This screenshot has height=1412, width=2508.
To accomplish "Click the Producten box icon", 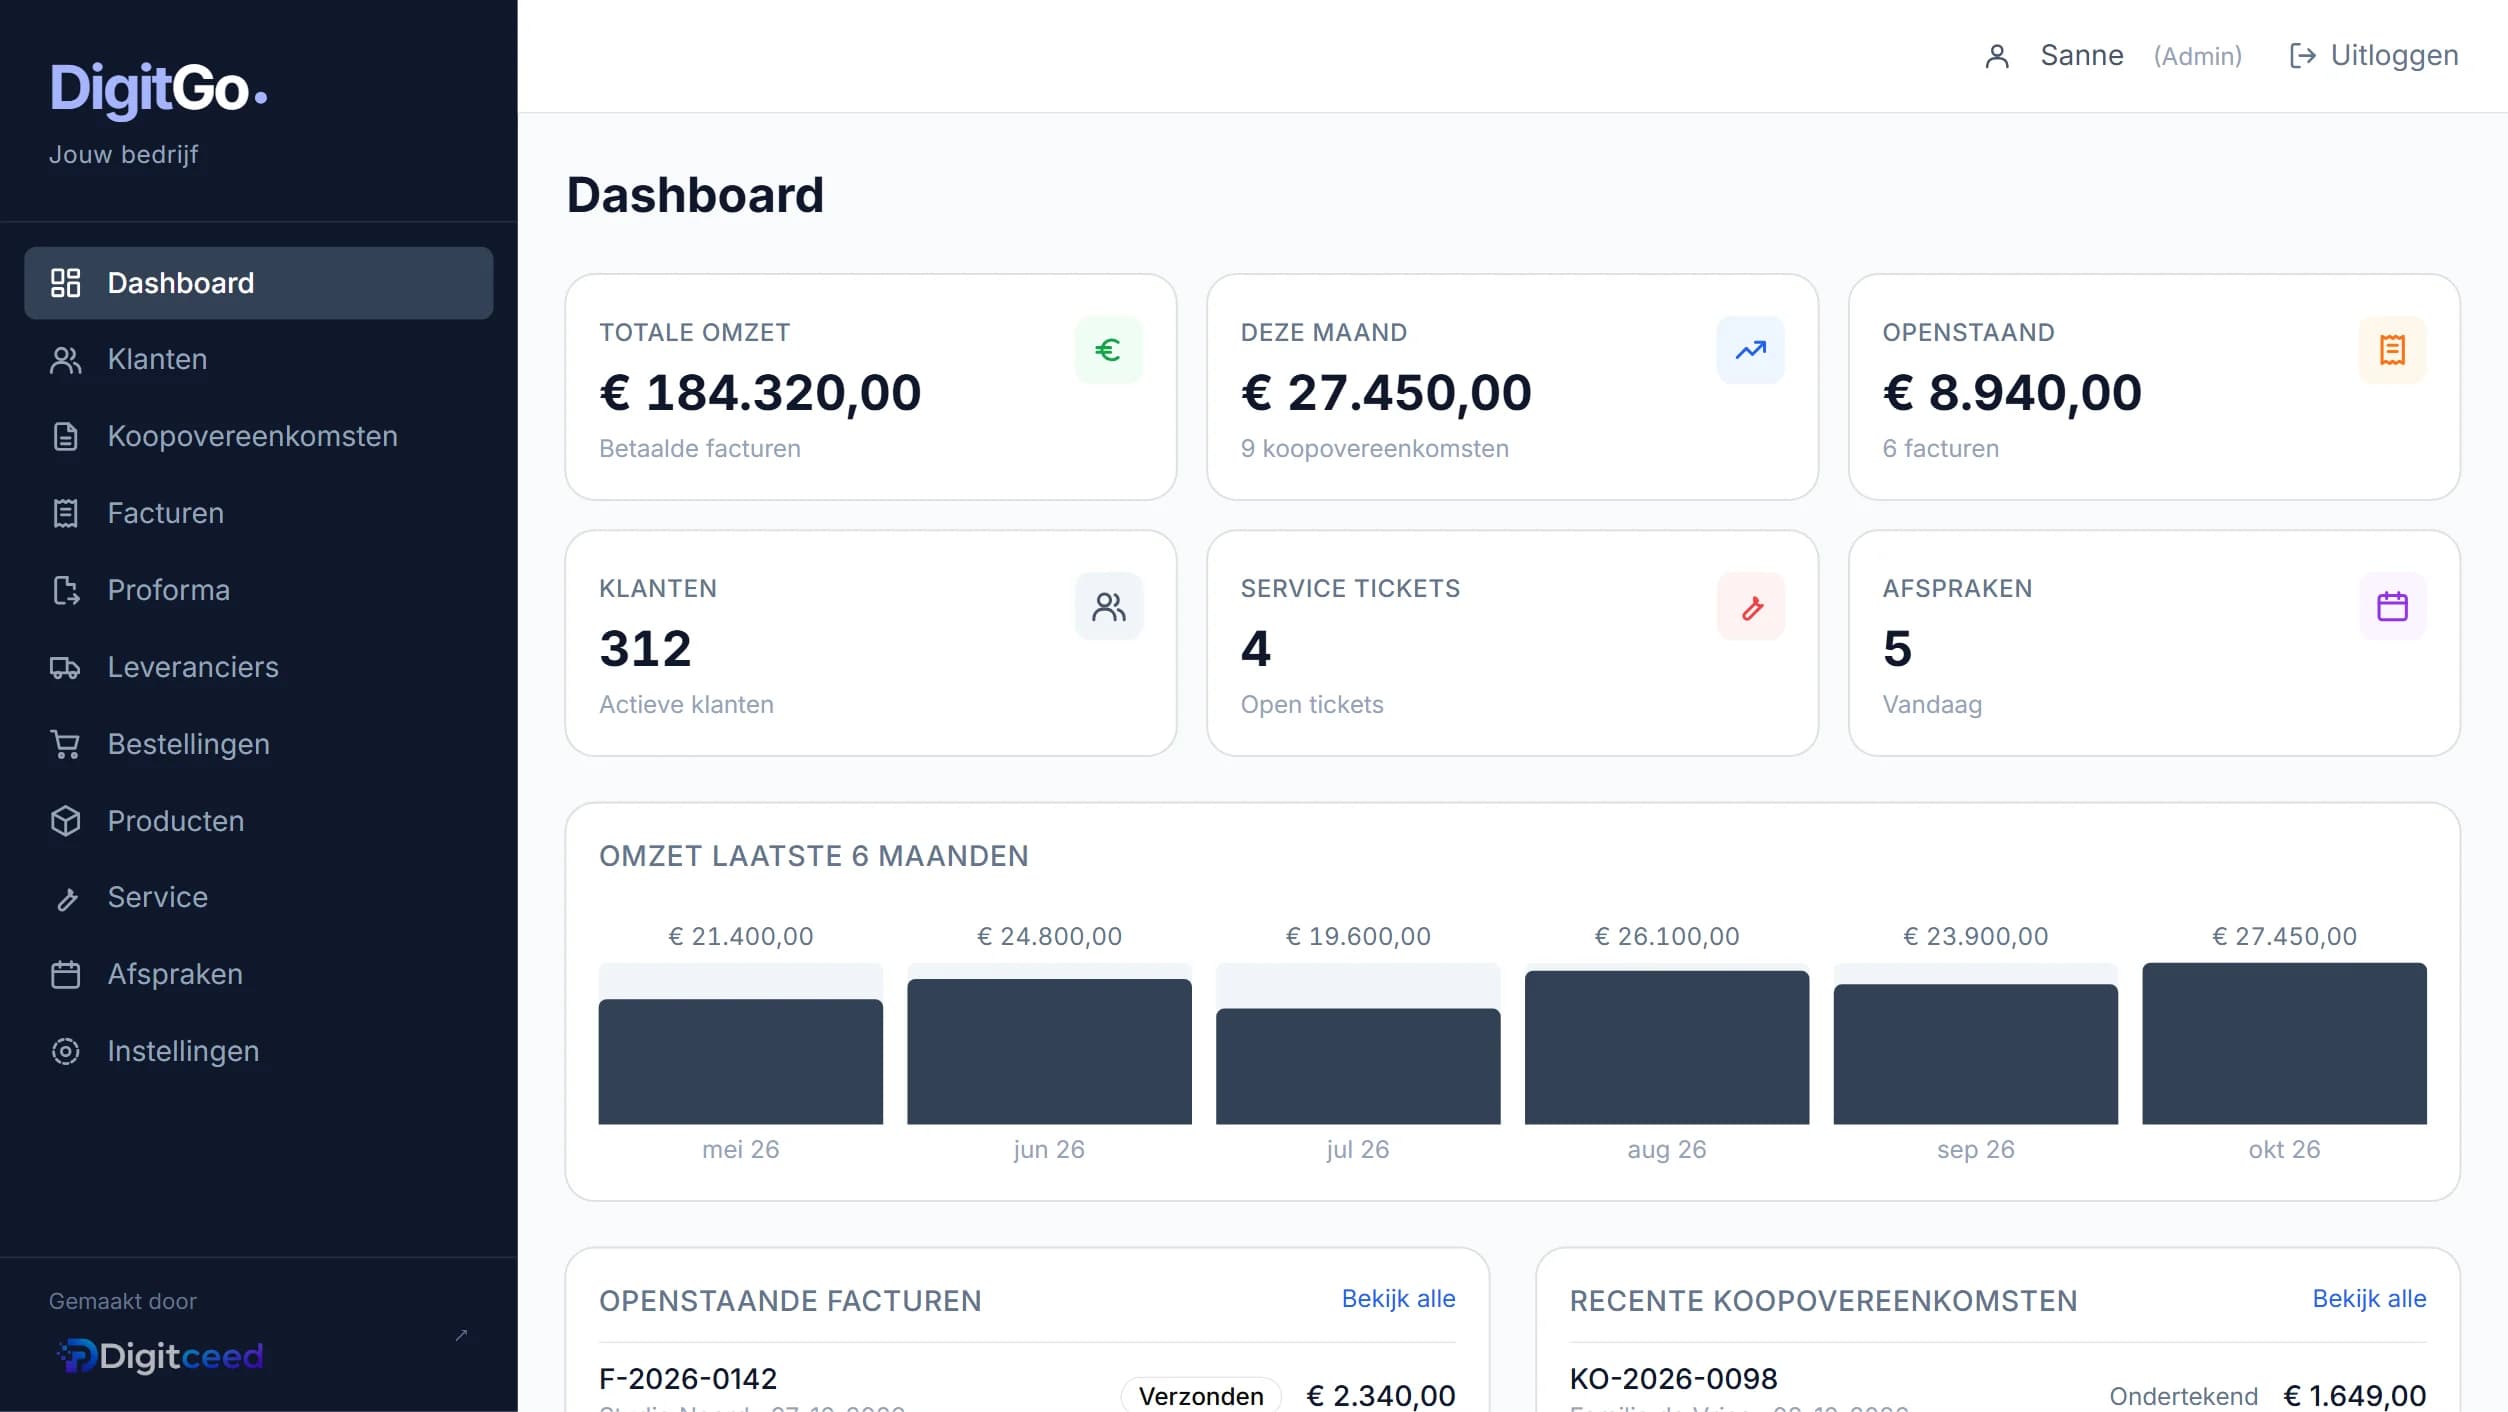I will coord(66,821).
